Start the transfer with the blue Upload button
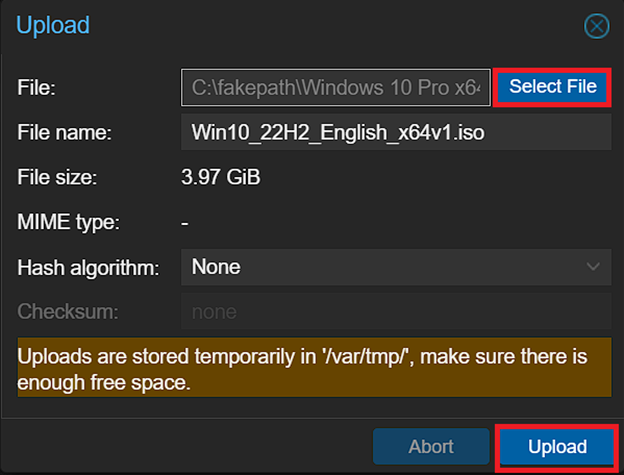Screen dimensions: 624x475 click(x=557, y=446)
